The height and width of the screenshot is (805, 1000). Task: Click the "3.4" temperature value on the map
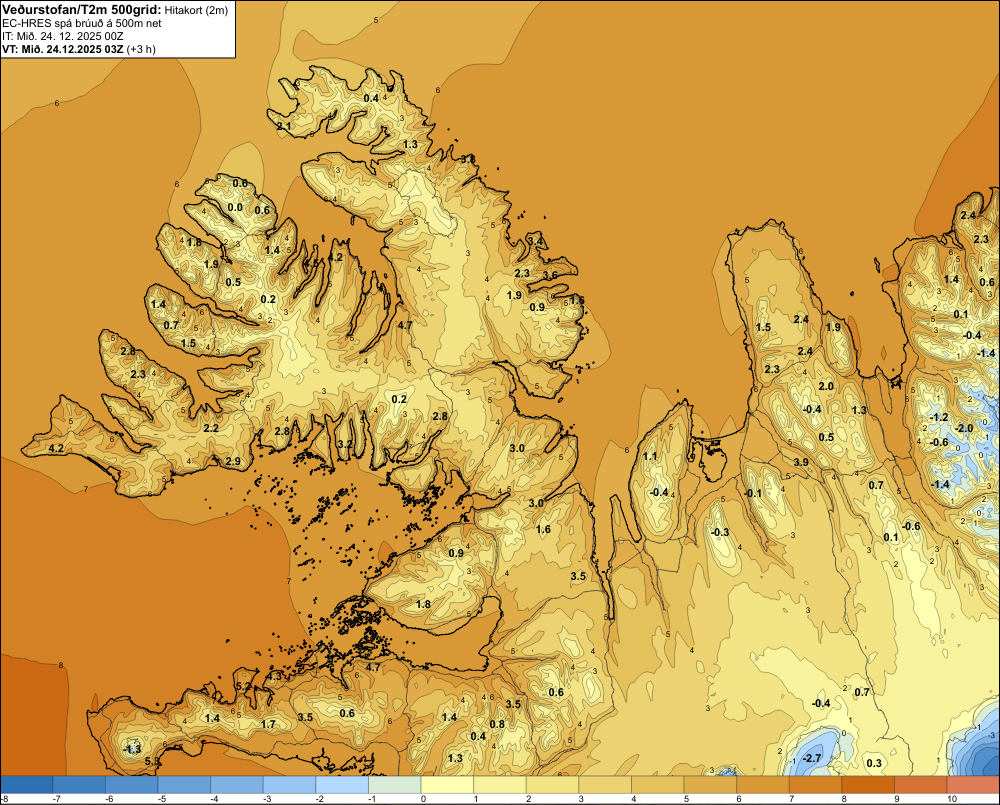(536, 241)
